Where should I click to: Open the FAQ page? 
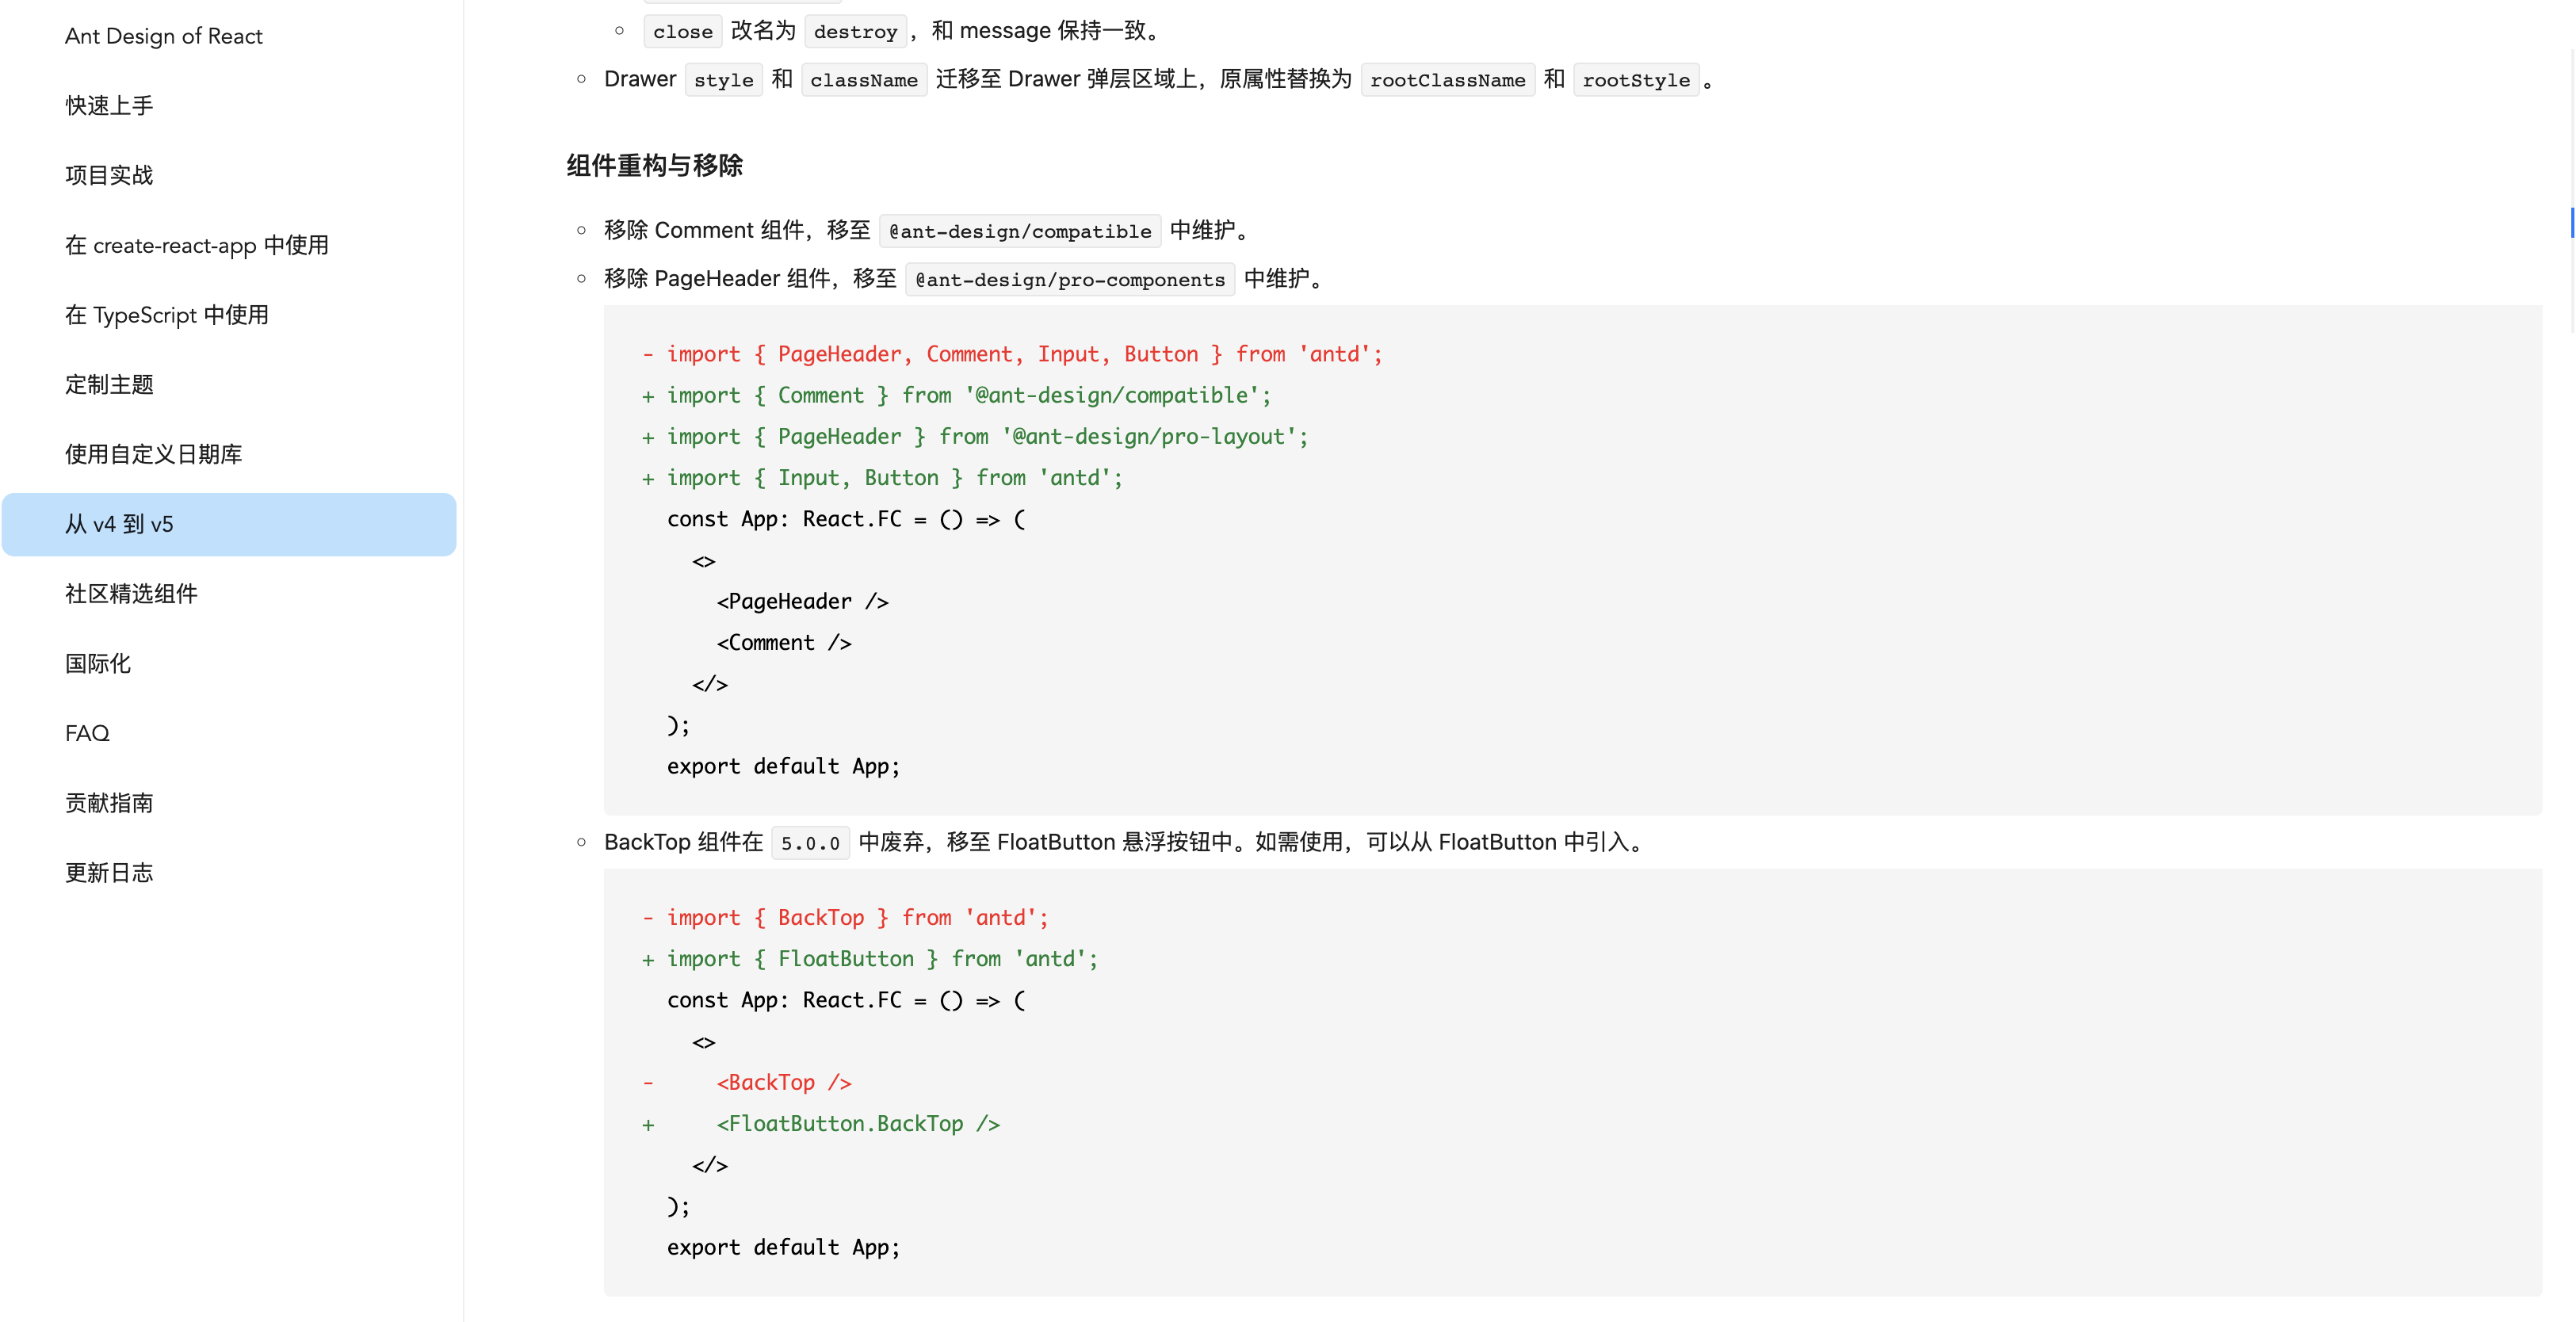[86, 732]
